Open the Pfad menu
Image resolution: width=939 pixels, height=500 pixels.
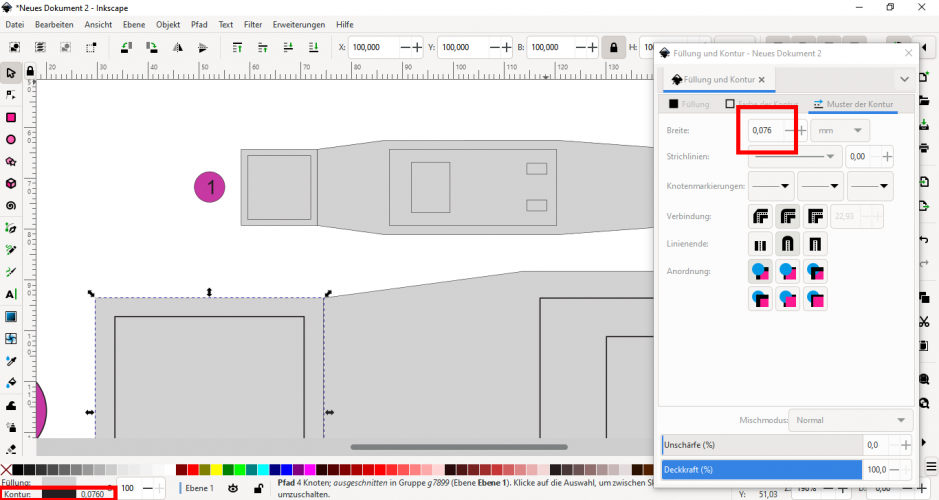(199, 25)
